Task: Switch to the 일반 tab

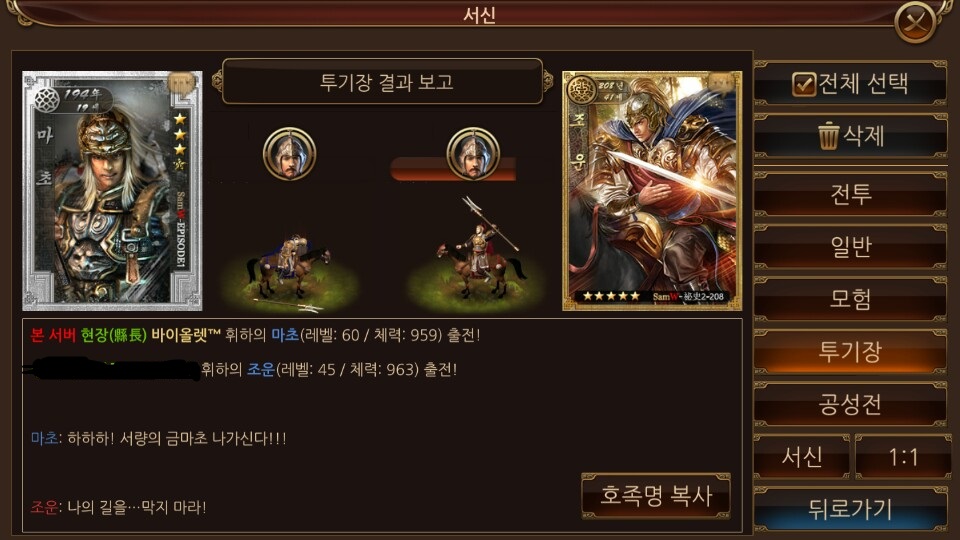Action: 850,247
